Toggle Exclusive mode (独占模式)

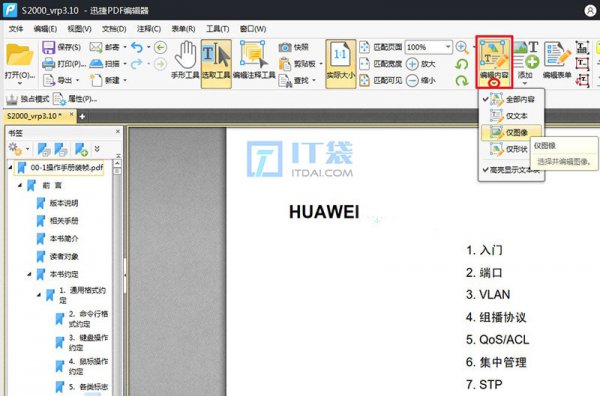pyautogui.click(x=28, y=99)
